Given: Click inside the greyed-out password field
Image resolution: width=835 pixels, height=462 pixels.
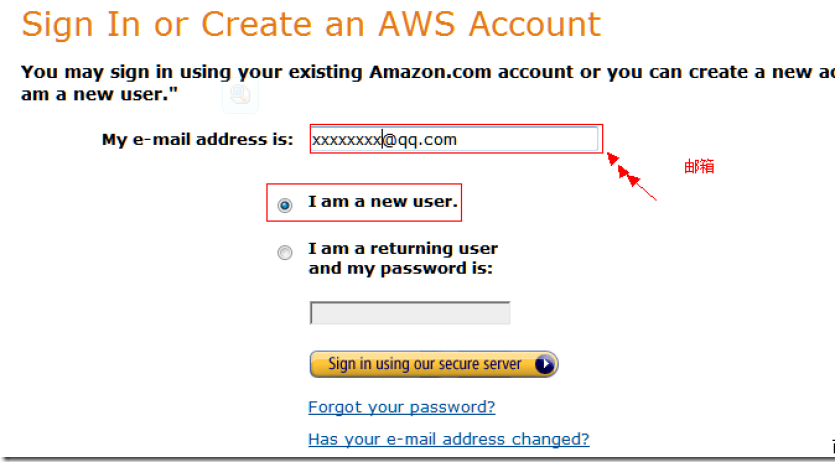Looking at the screenshot, I should click(410, 313).
